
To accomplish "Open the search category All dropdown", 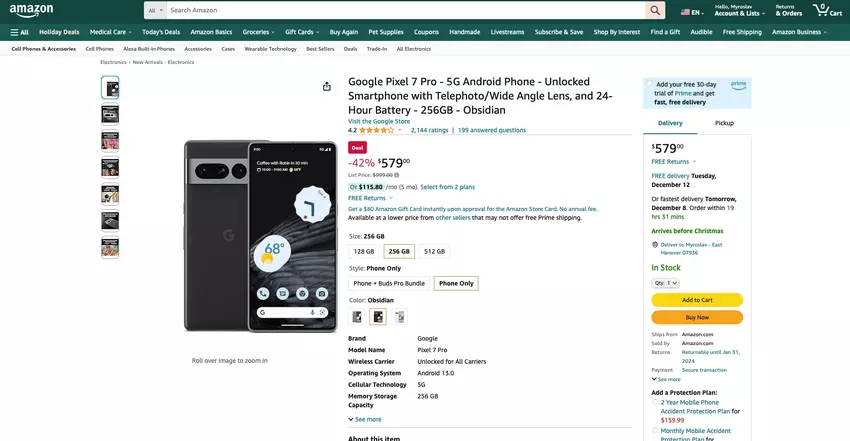I will pyautogui.click(x=154, y=10).
